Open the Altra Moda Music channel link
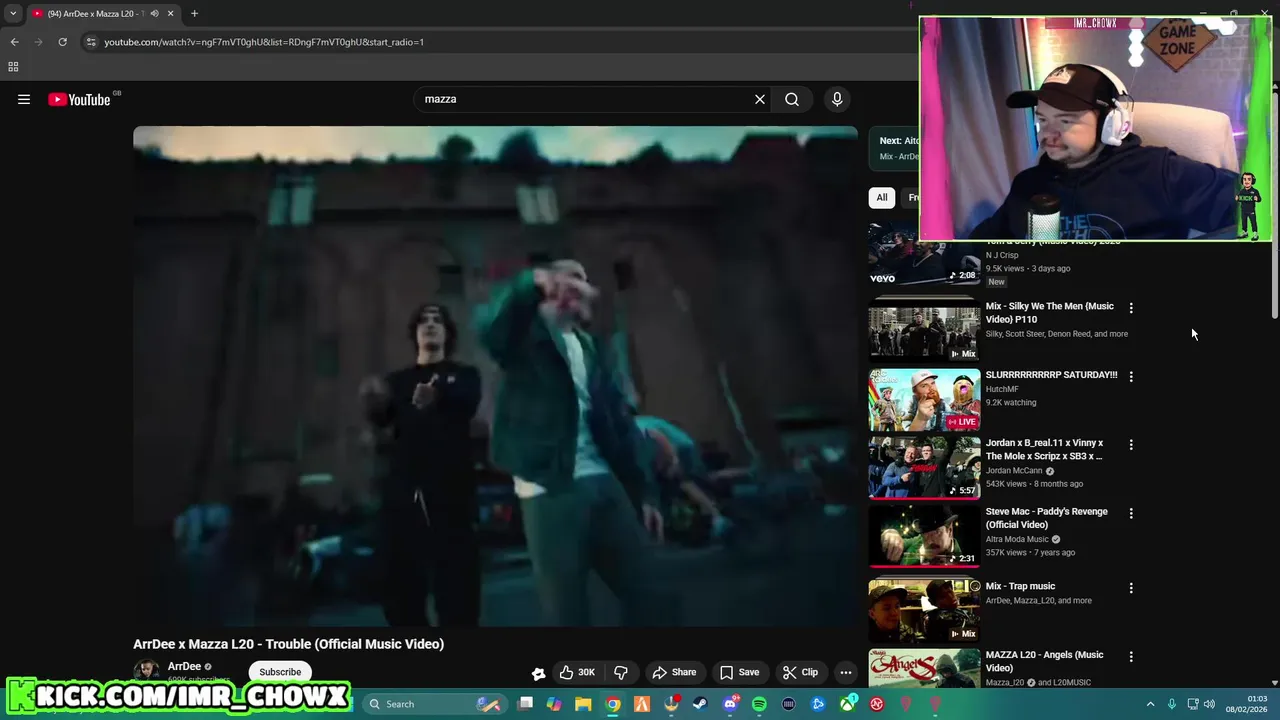The image size is (1280, 720). [1018, 539]
